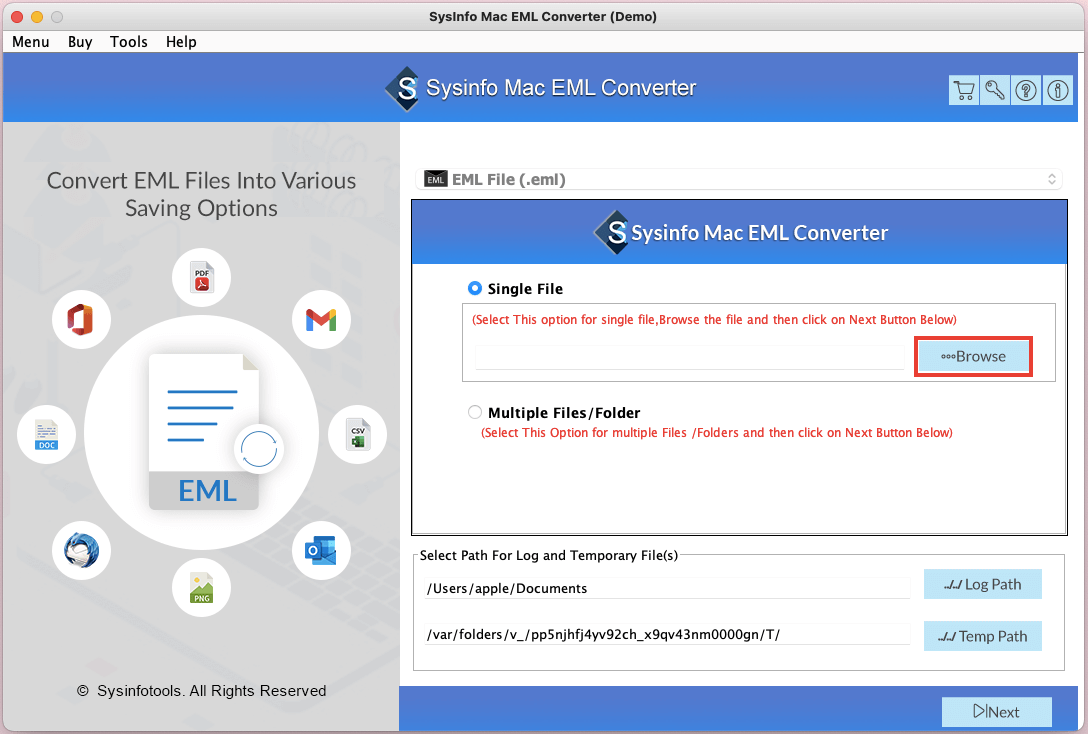
Task: Click the Next button
Action: pyautogui.click(x=996, y=712)
